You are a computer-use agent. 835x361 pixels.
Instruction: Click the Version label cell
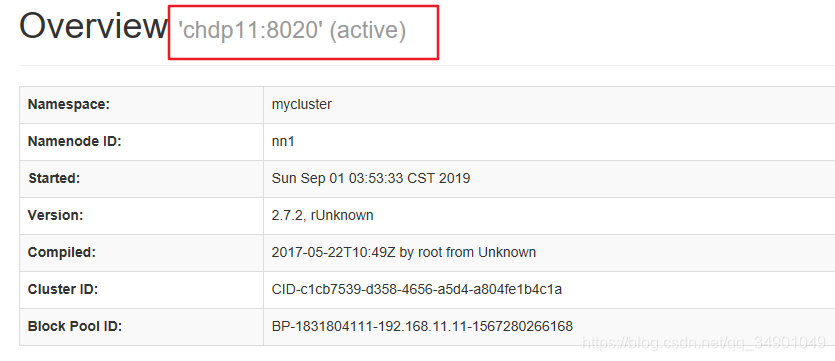coord(141,216)
